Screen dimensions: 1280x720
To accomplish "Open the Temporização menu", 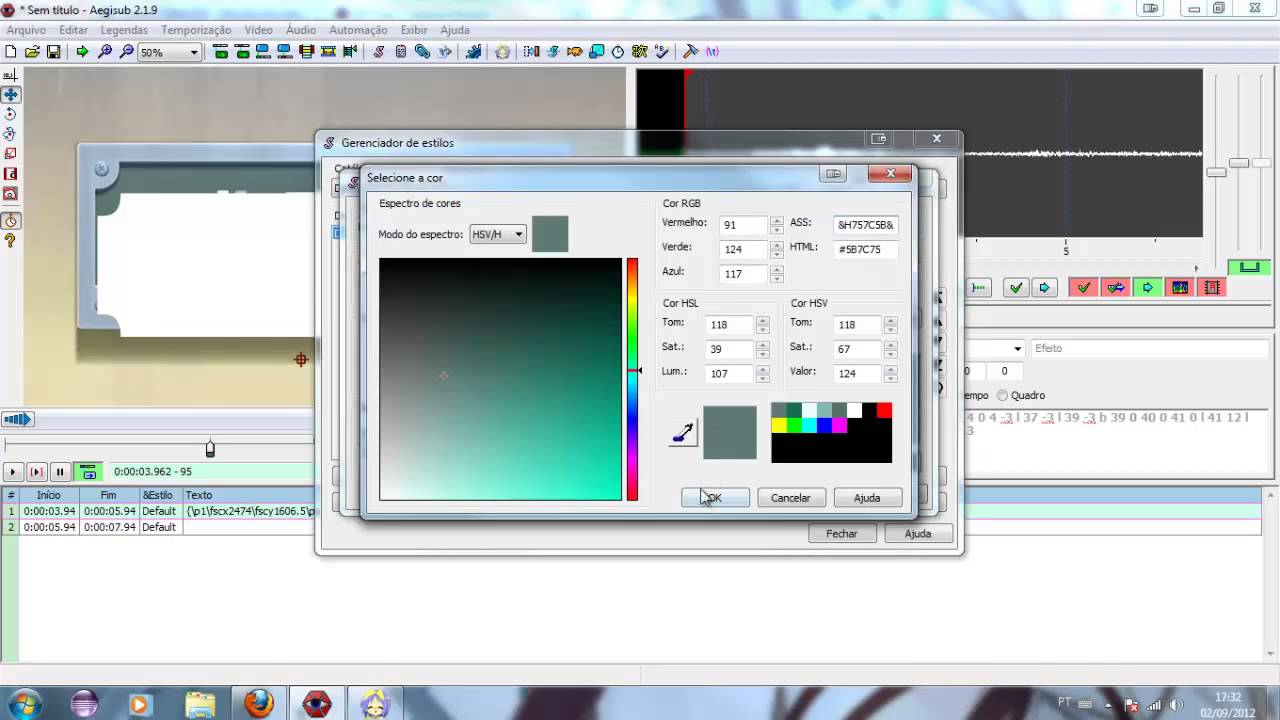I will (196, 30).
